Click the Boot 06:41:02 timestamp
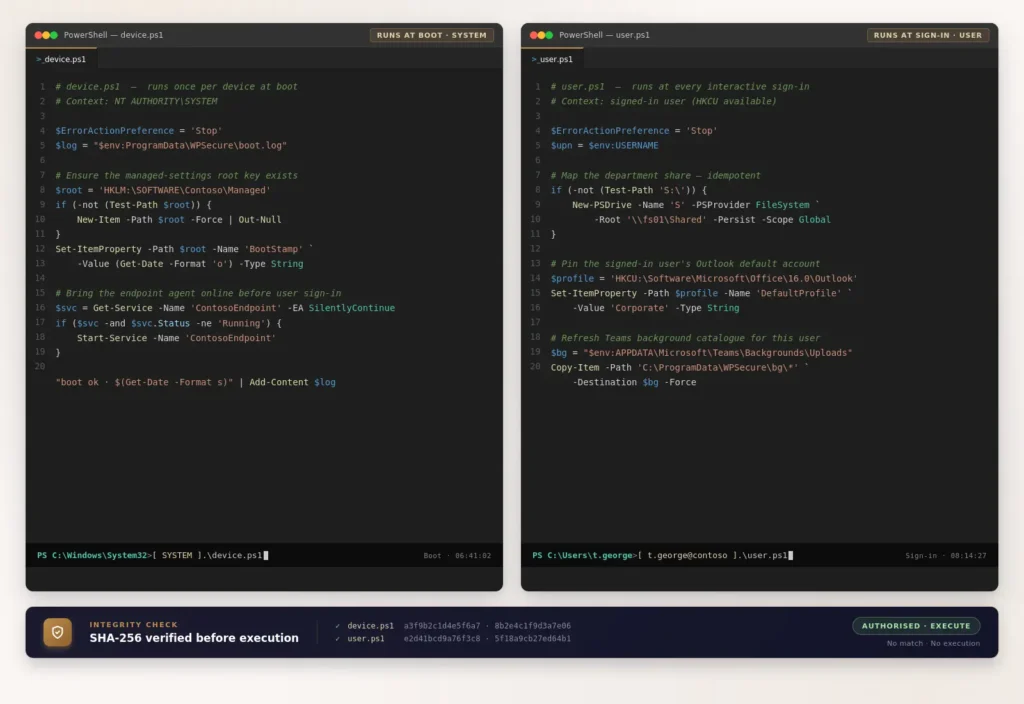 [457, 556]
